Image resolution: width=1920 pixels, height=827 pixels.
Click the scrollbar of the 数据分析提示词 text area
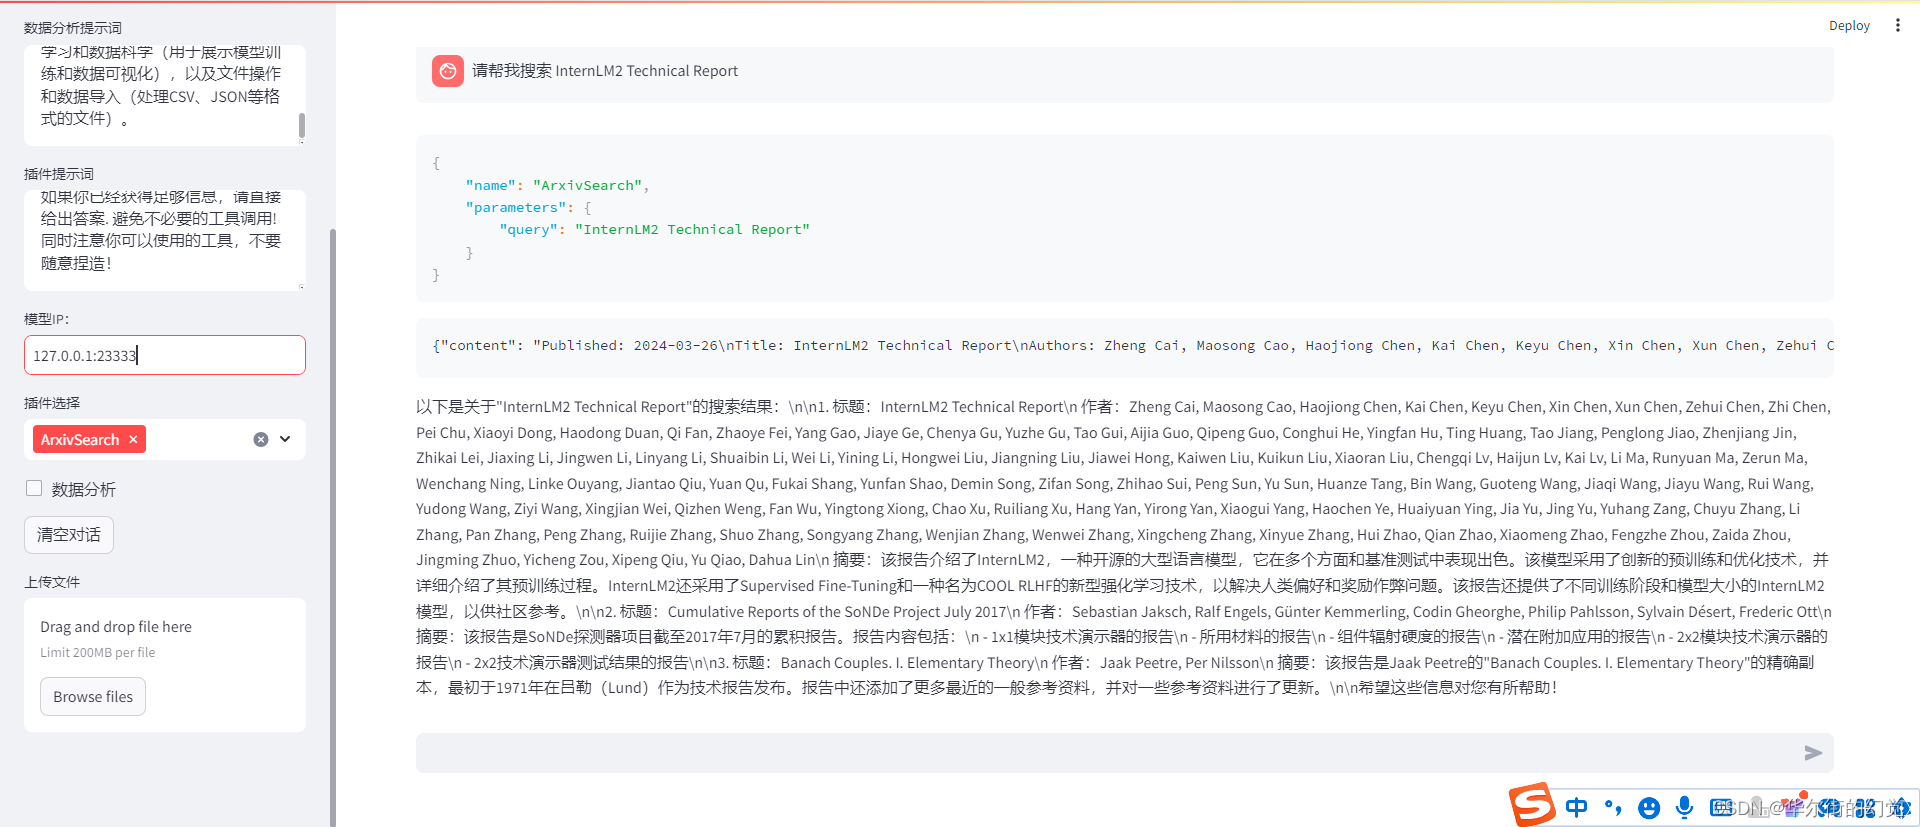click(x=302, y=125)
